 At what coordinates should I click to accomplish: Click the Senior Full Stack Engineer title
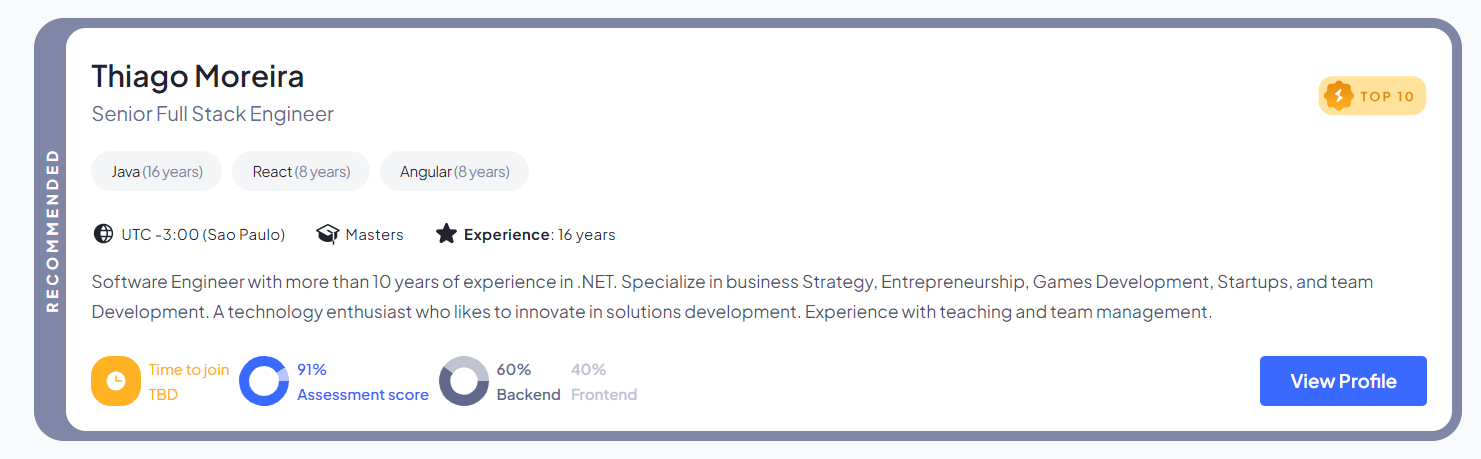pos(212,114)
